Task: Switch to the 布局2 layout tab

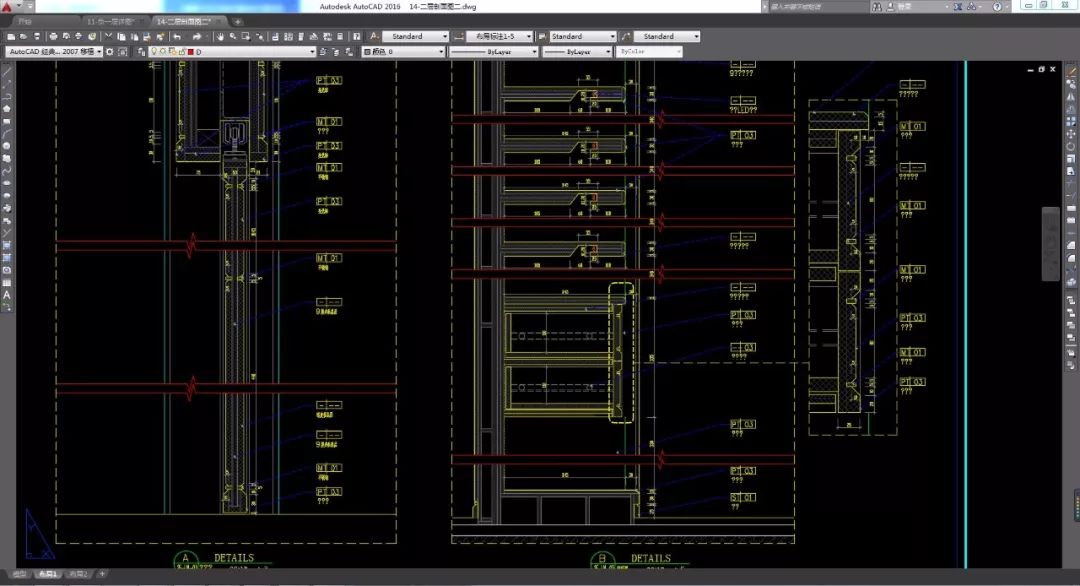Action: pyautogui.click(x=78, y=574)
